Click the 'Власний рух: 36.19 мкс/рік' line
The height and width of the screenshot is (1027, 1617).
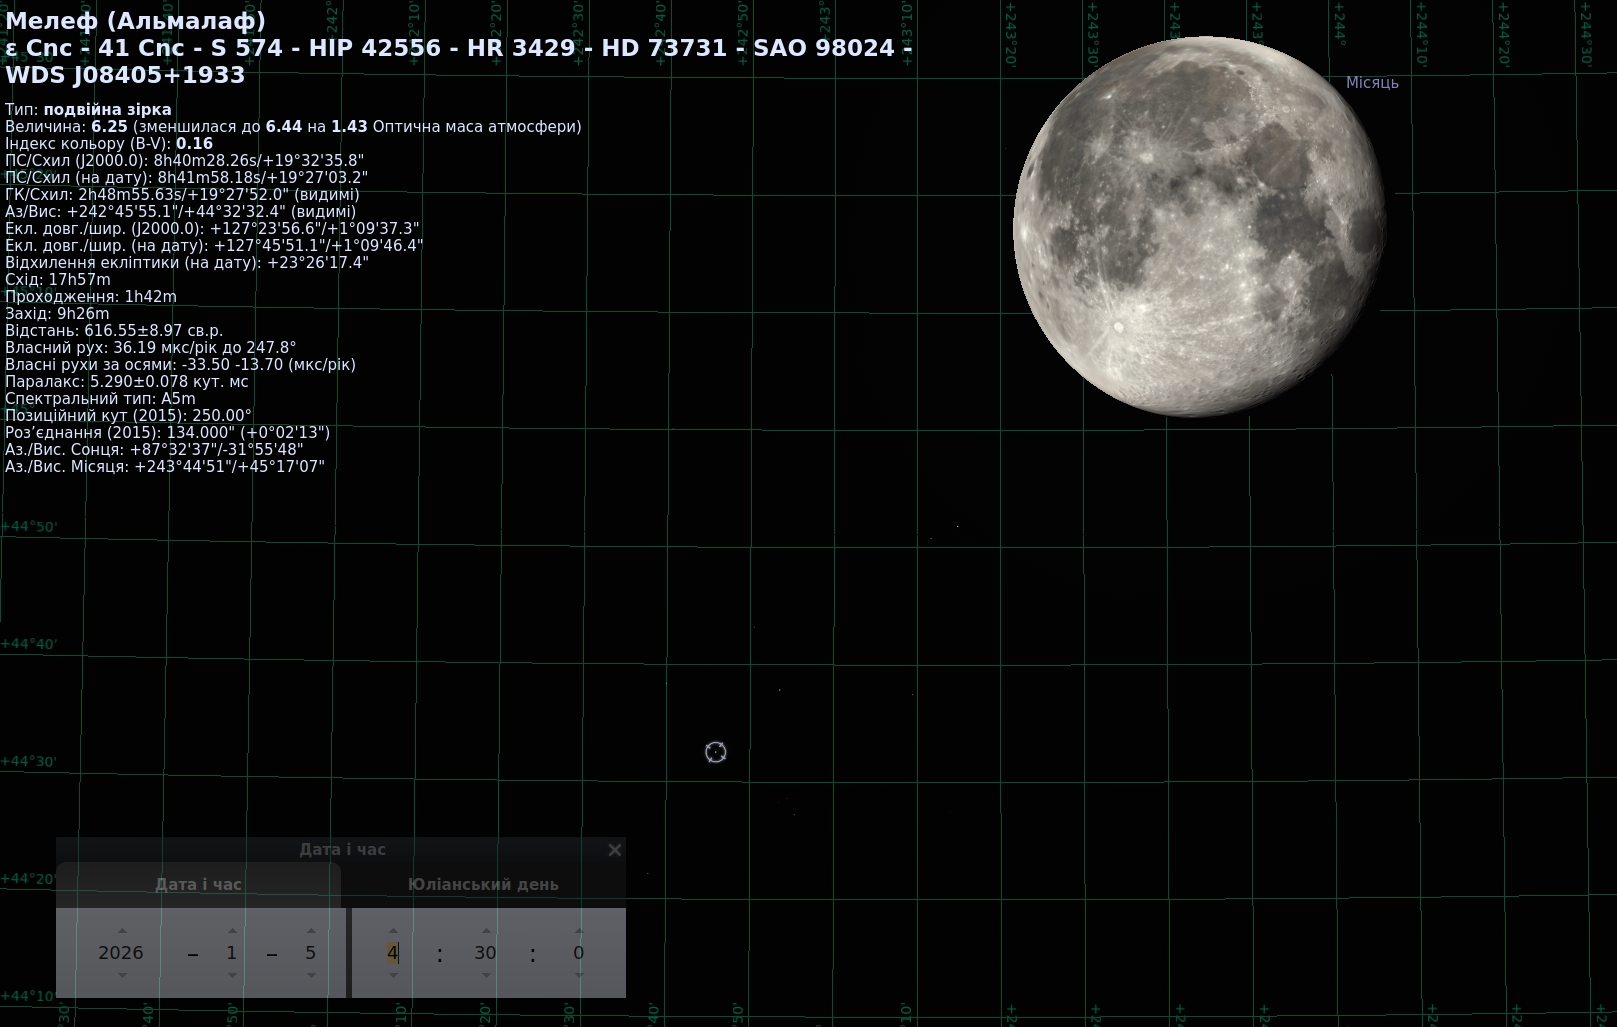click(x=151, y=348)
